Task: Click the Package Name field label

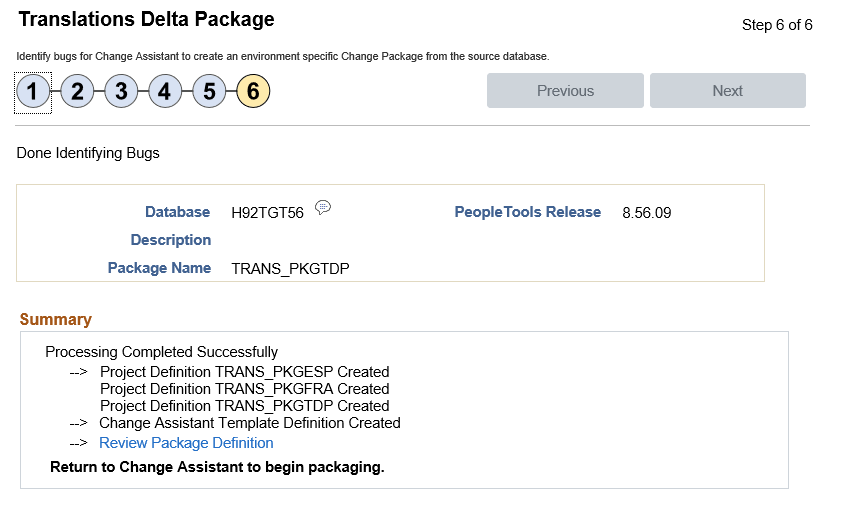Action: point(159,268)
